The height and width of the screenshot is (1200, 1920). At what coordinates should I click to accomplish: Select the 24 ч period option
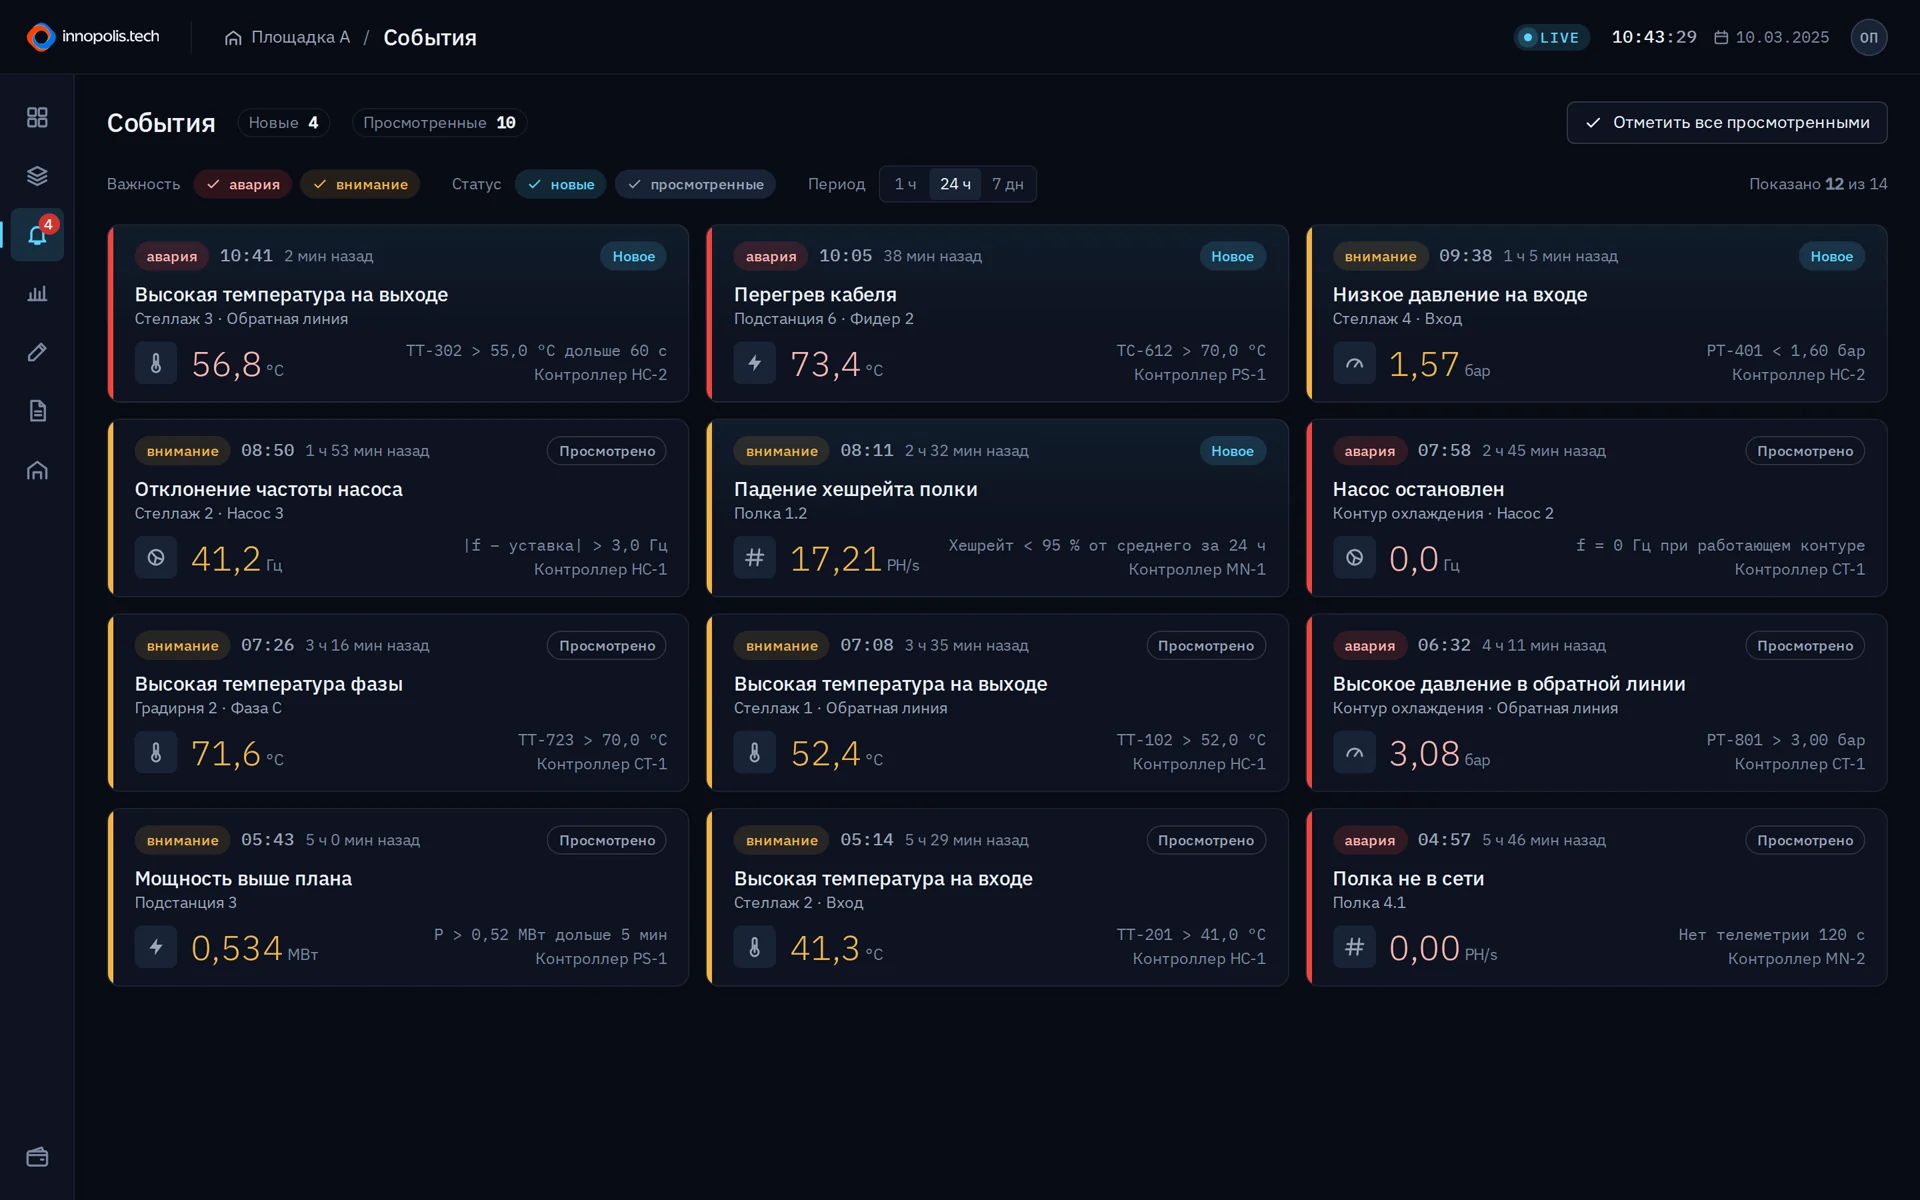point(955,184)
